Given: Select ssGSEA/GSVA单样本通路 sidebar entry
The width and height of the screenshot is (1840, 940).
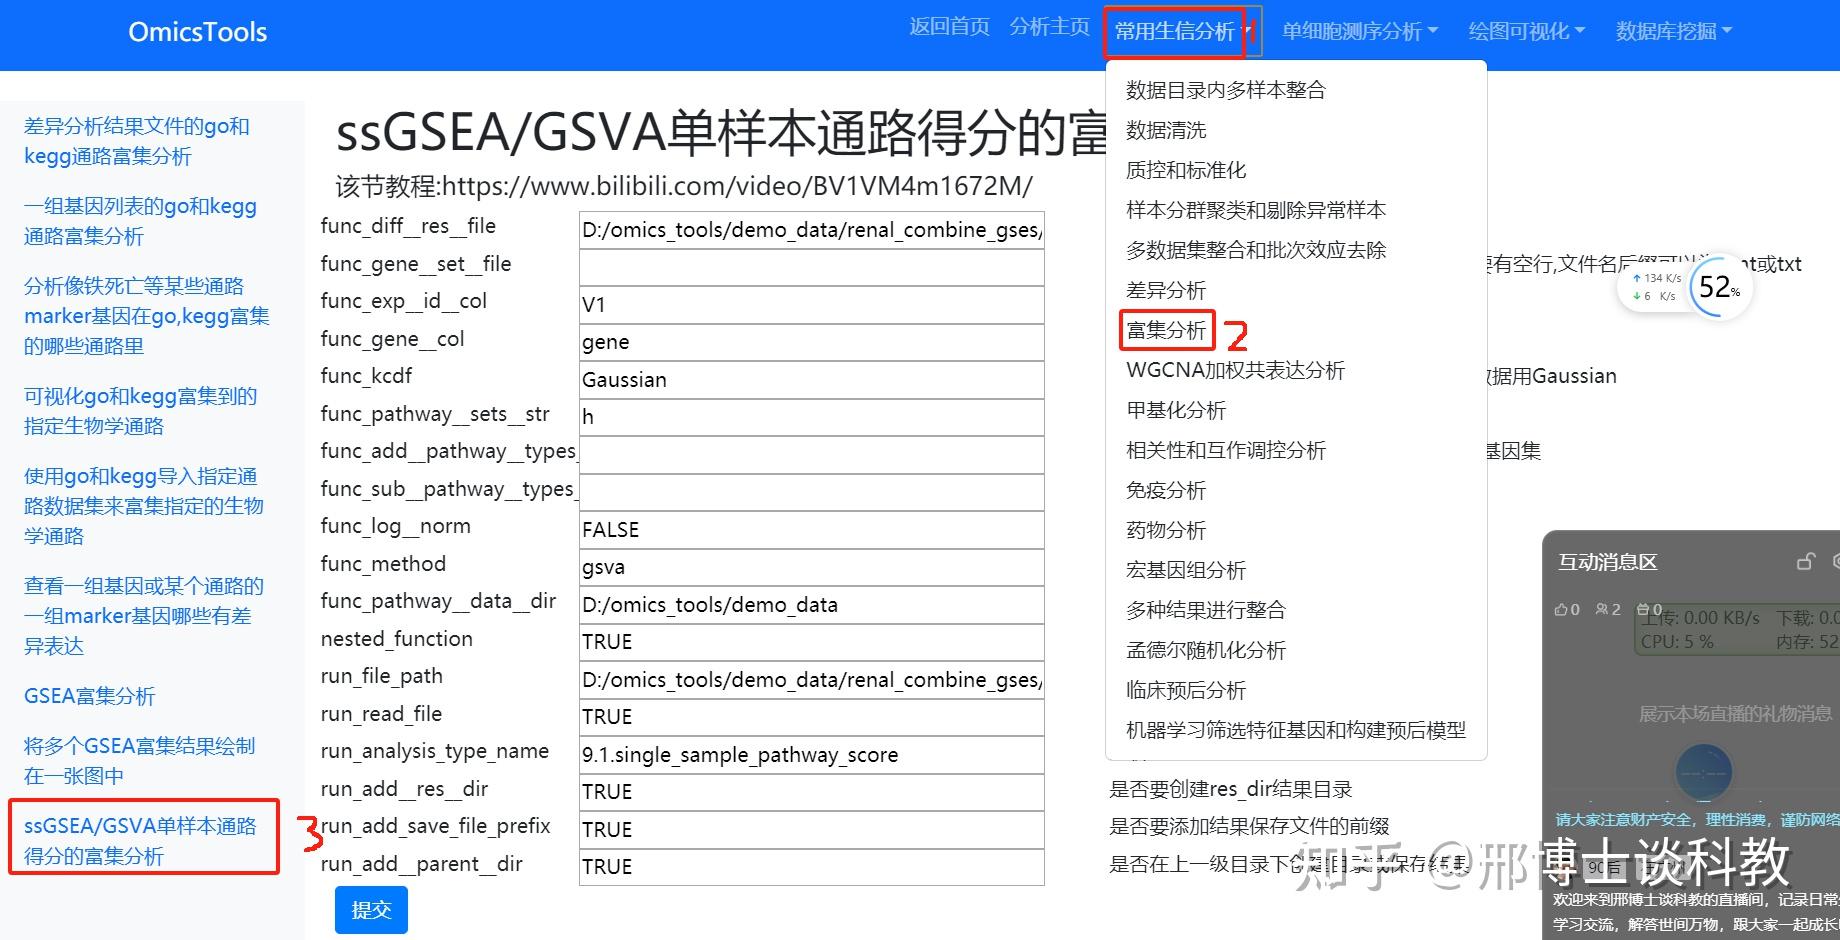Looking at the screenshot, I should pos(141,838).
